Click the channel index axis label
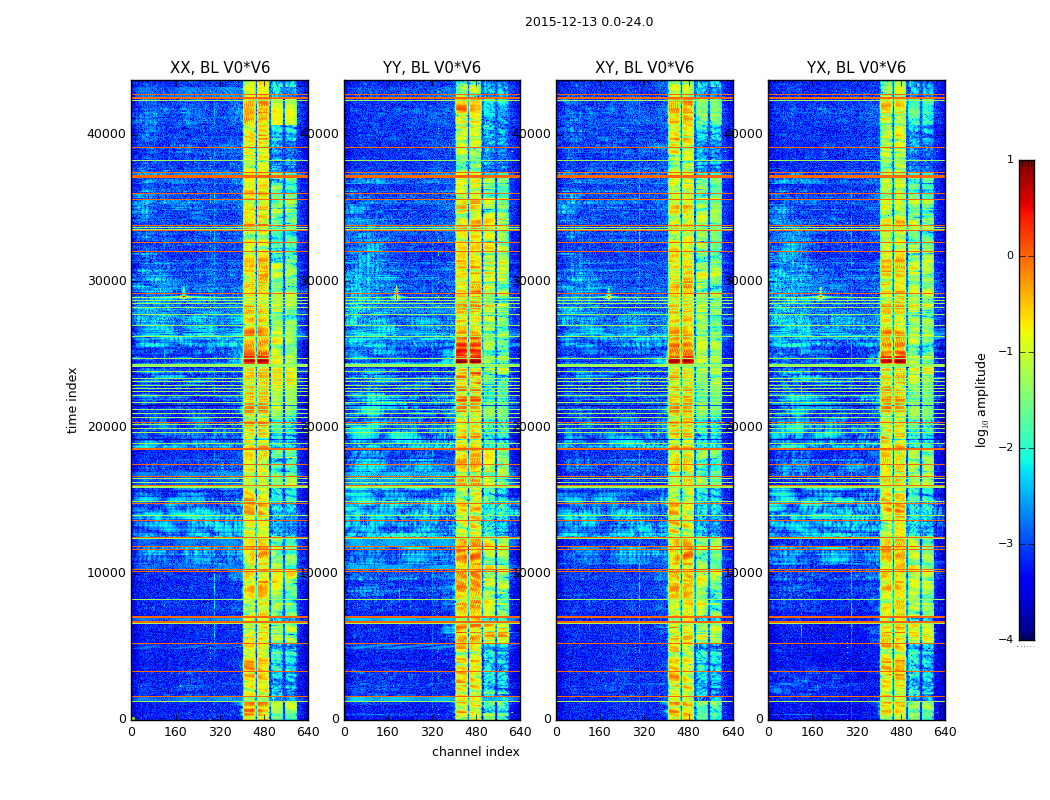Image resolution: width=1050 pixels, height=800 pixels. point(475,752)
